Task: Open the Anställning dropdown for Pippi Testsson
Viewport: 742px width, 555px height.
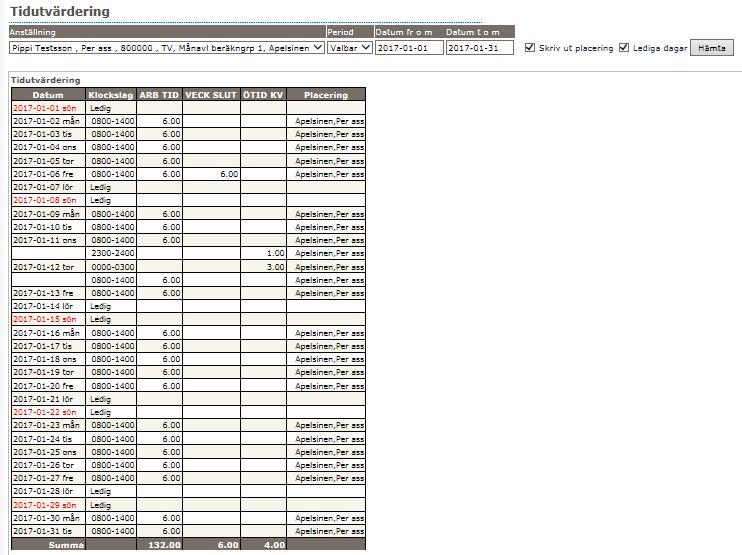Action: tap(167, 48)
